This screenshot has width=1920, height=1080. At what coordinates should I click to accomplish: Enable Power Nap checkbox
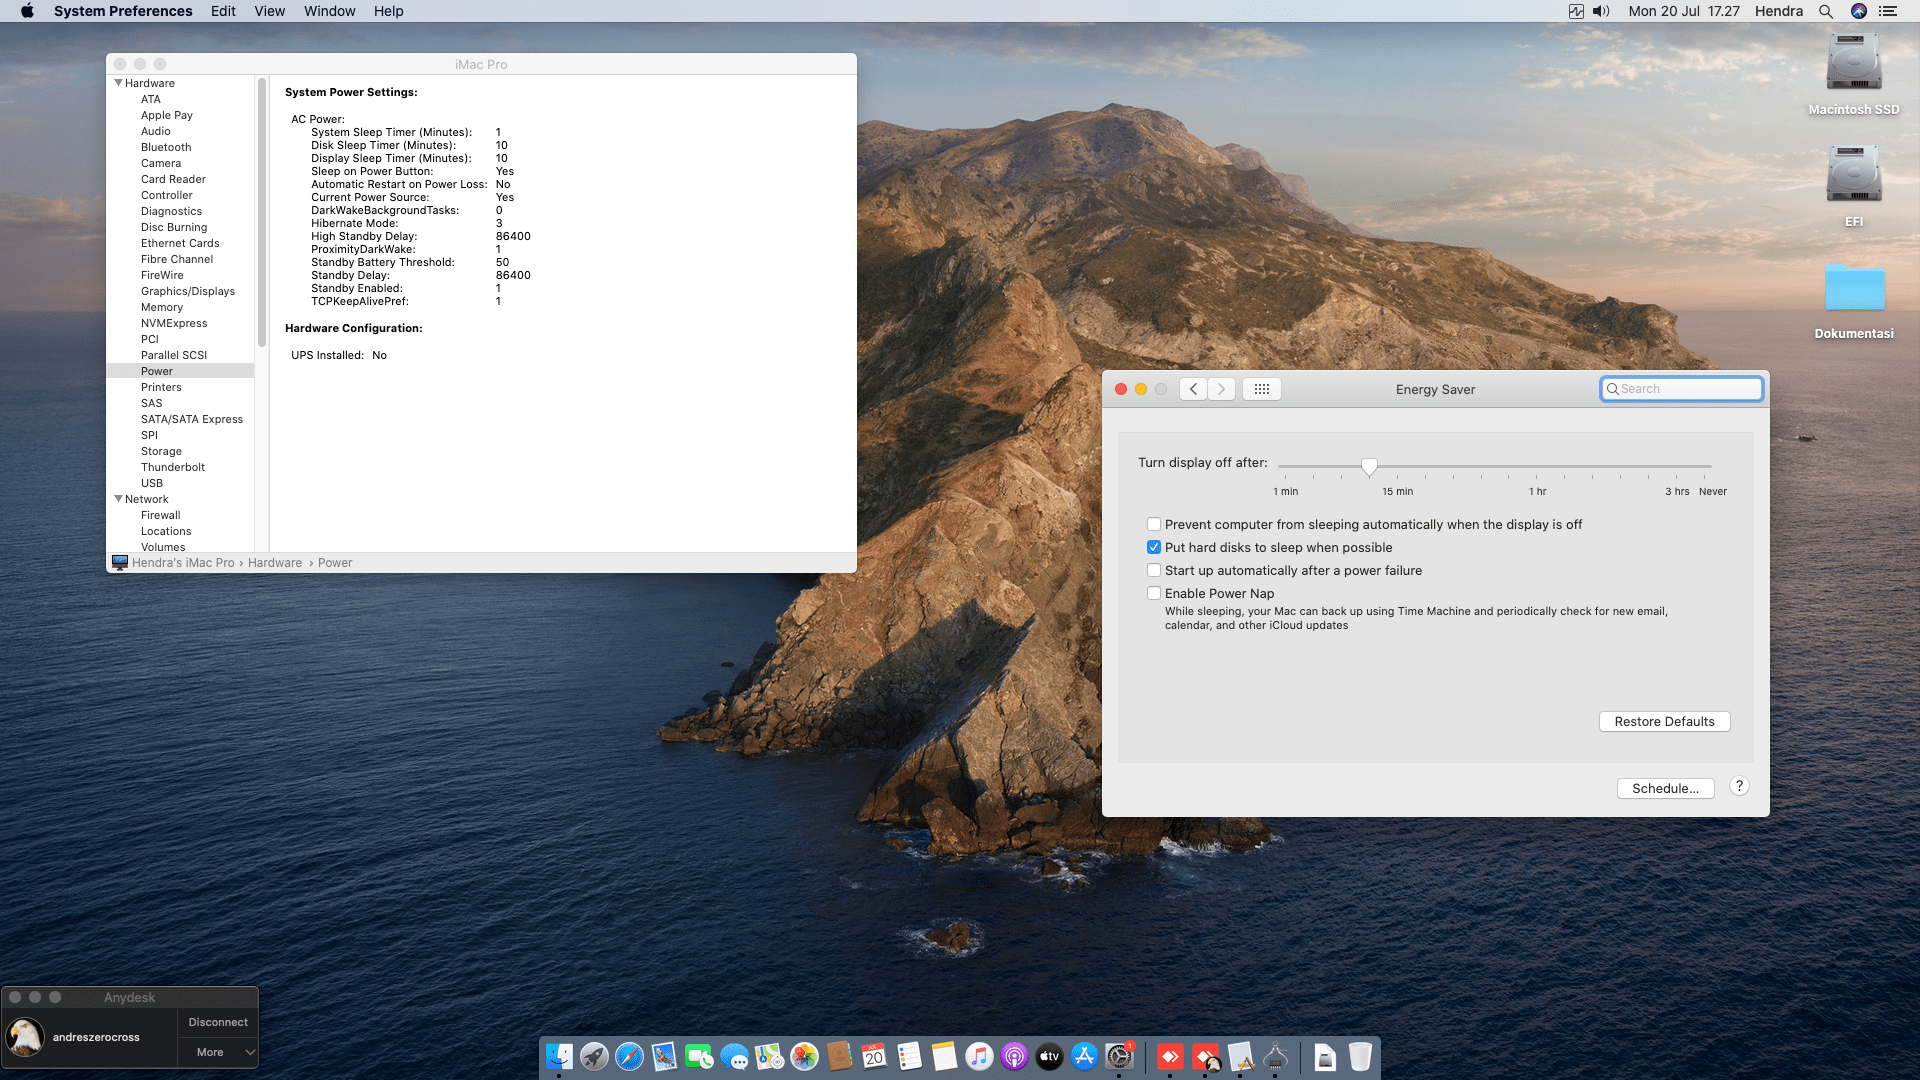(x=1154, y=593)
